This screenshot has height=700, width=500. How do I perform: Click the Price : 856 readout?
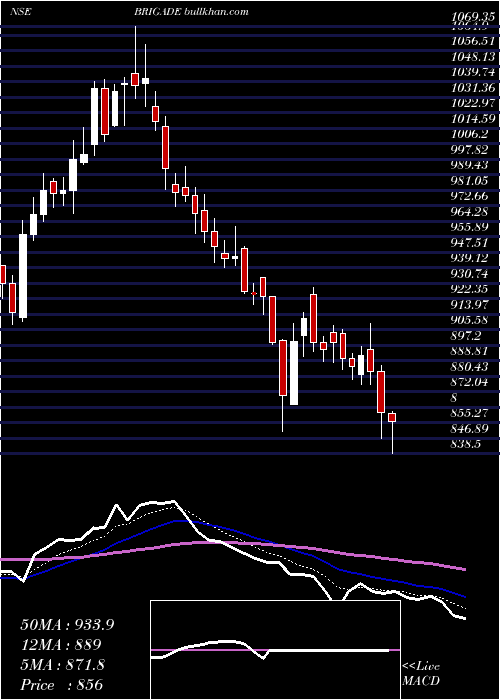(x=62, y=685)
